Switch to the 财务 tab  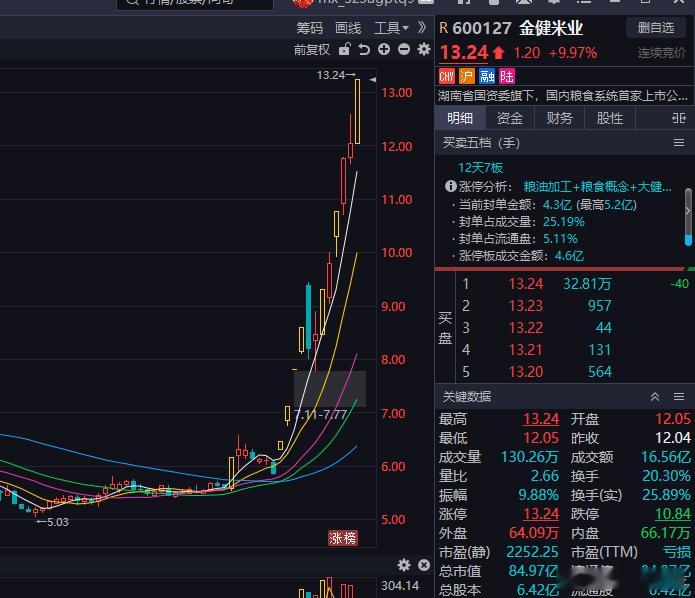tap(559, 118)
